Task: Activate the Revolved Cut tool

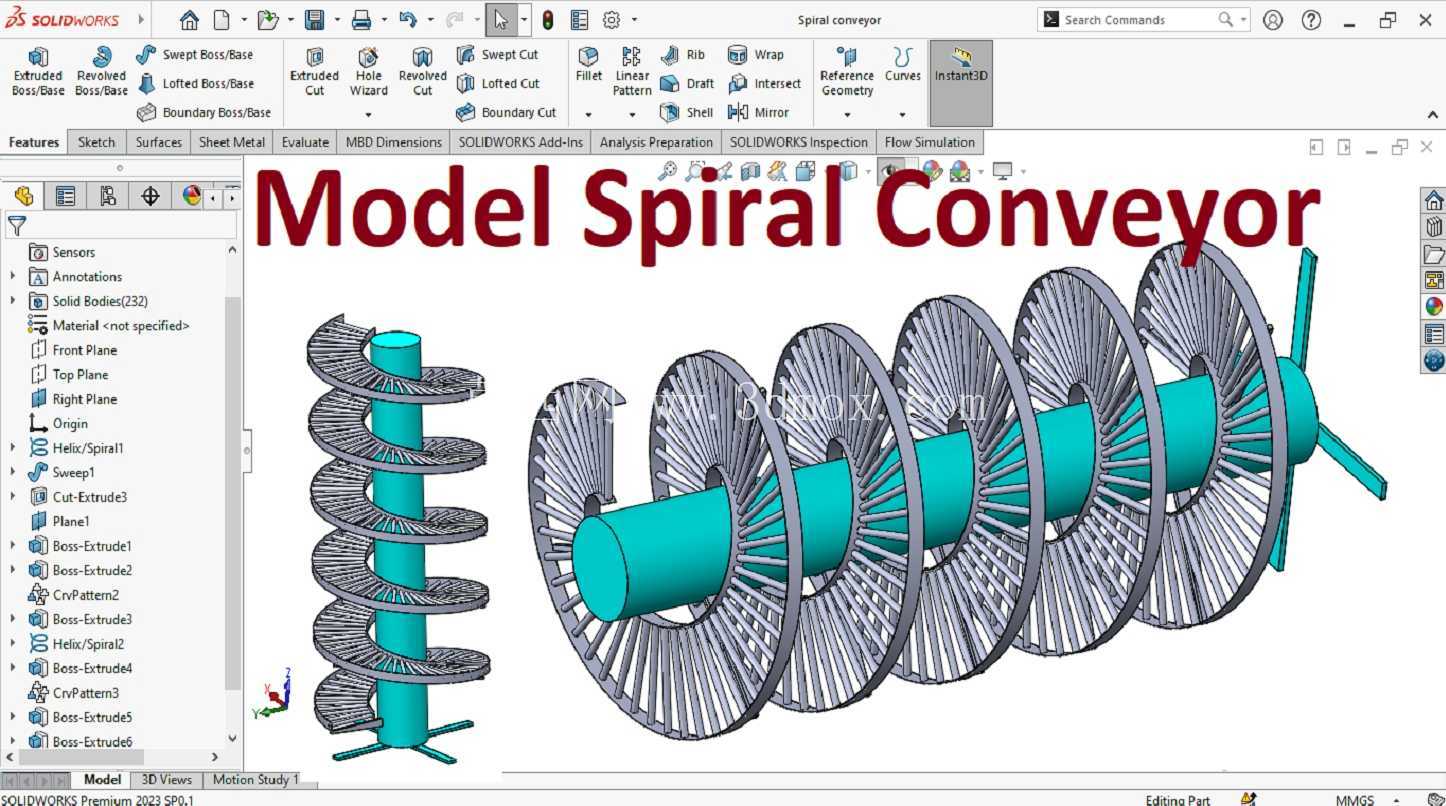Action: 422,72
